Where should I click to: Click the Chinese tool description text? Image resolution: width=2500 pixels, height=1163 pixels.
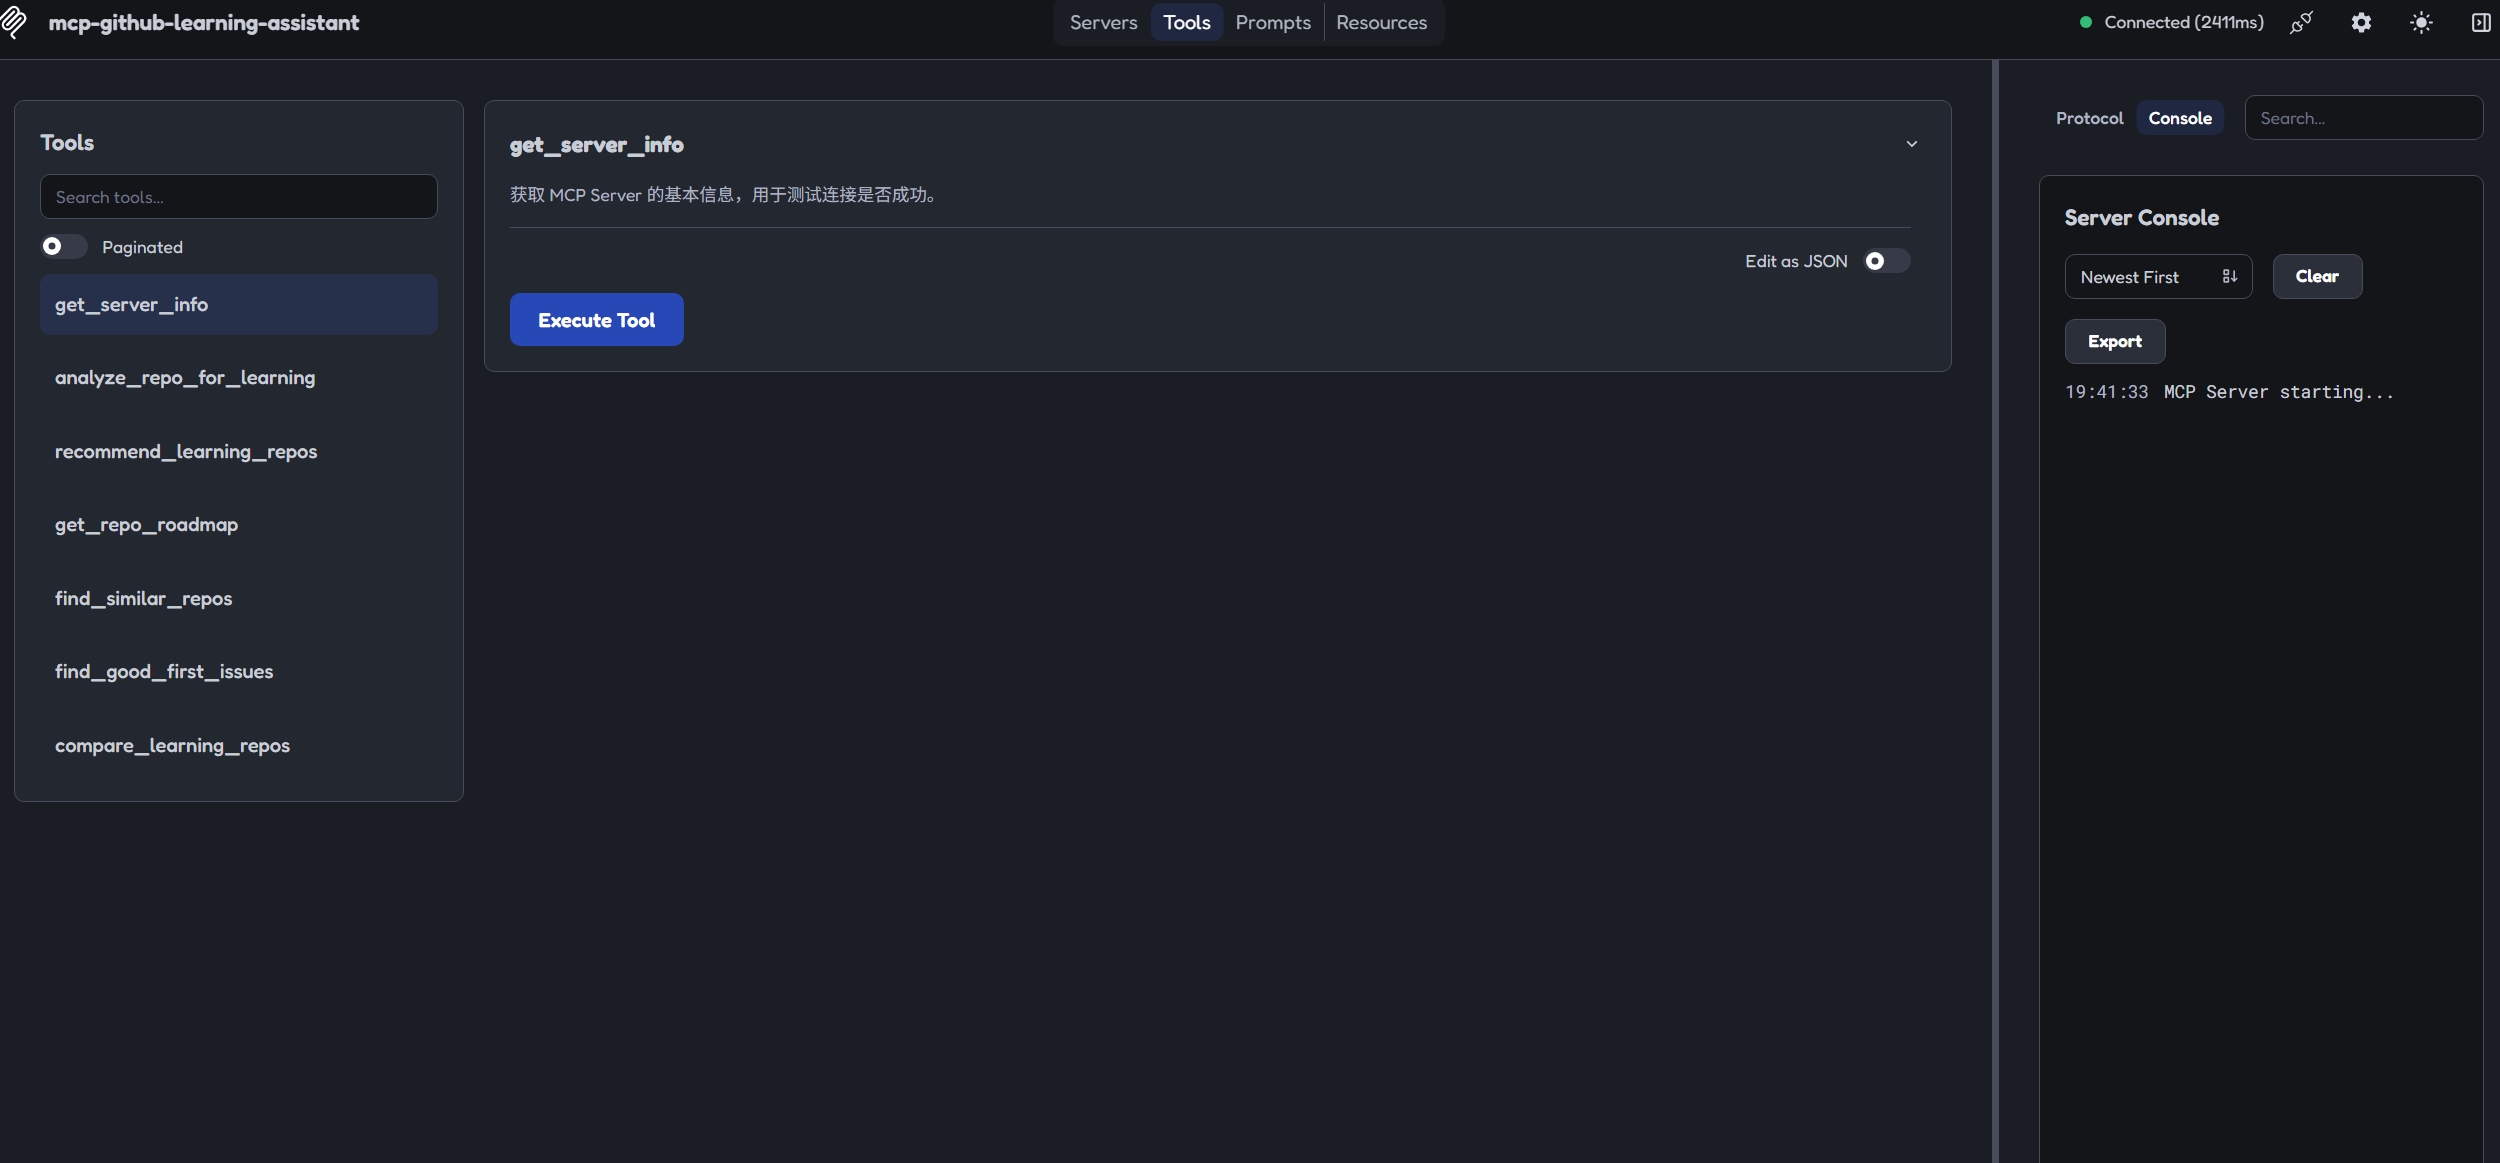723,195
